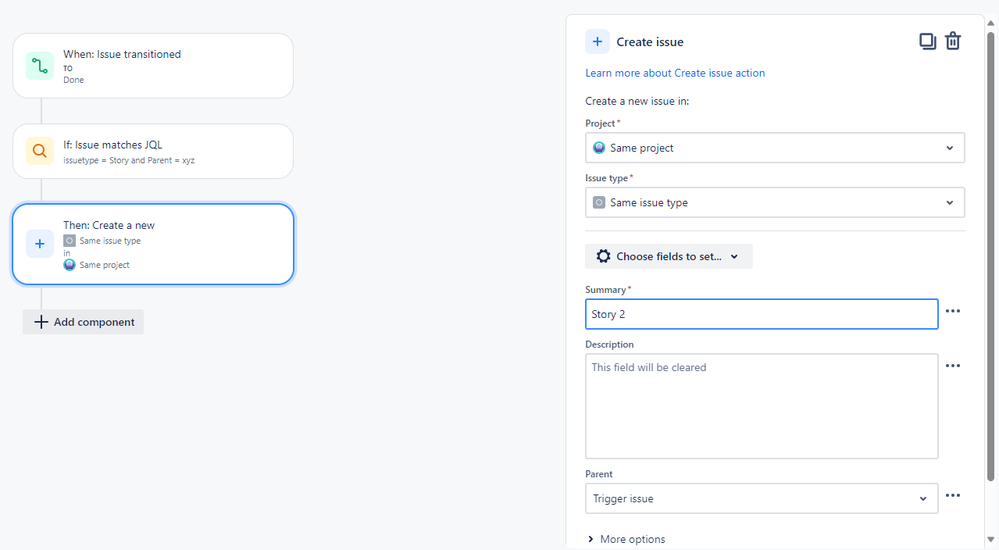Open Parent field more options ellipsis
This screenshot has height=550, width=999.
click(x=953, y=496)
